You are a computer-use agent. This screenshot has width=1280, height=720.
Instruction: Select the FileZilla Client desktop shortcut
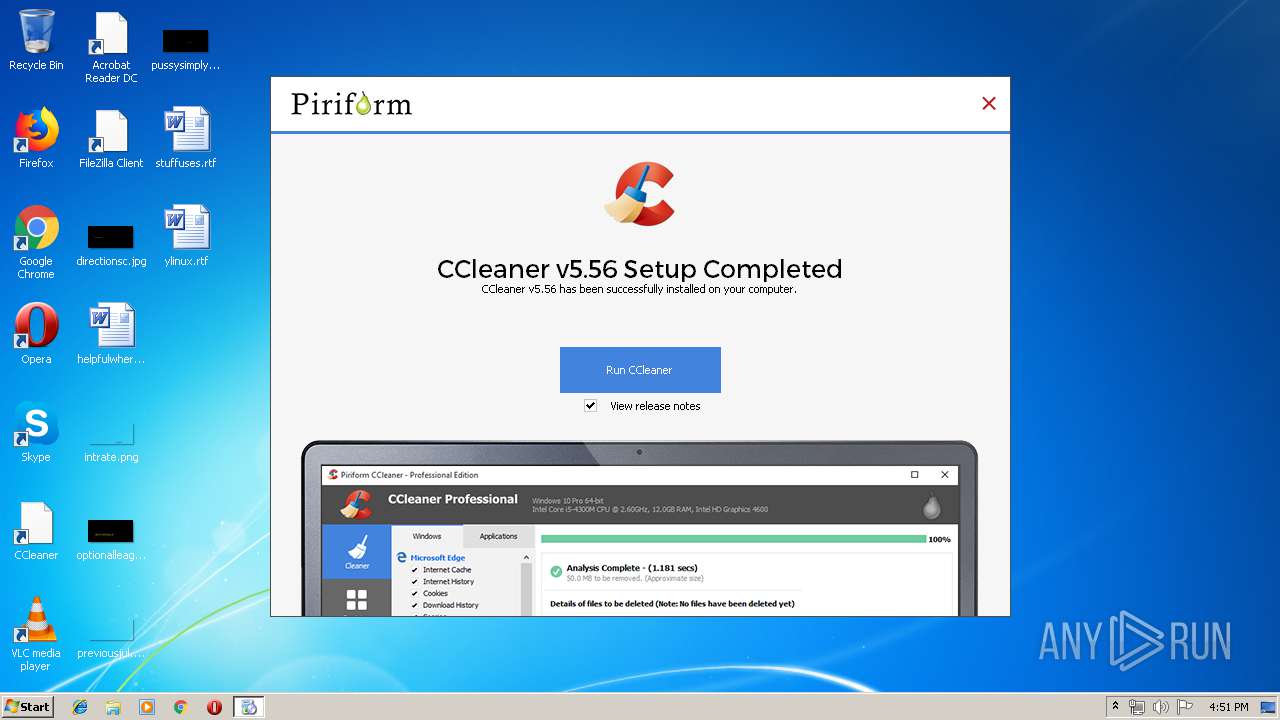click(x=111, y=138)
